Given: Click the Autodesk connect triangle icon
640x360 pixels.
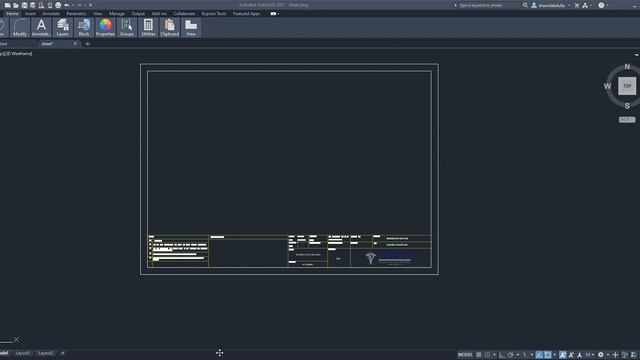Looking at the screenshot, I should [585, 5].
